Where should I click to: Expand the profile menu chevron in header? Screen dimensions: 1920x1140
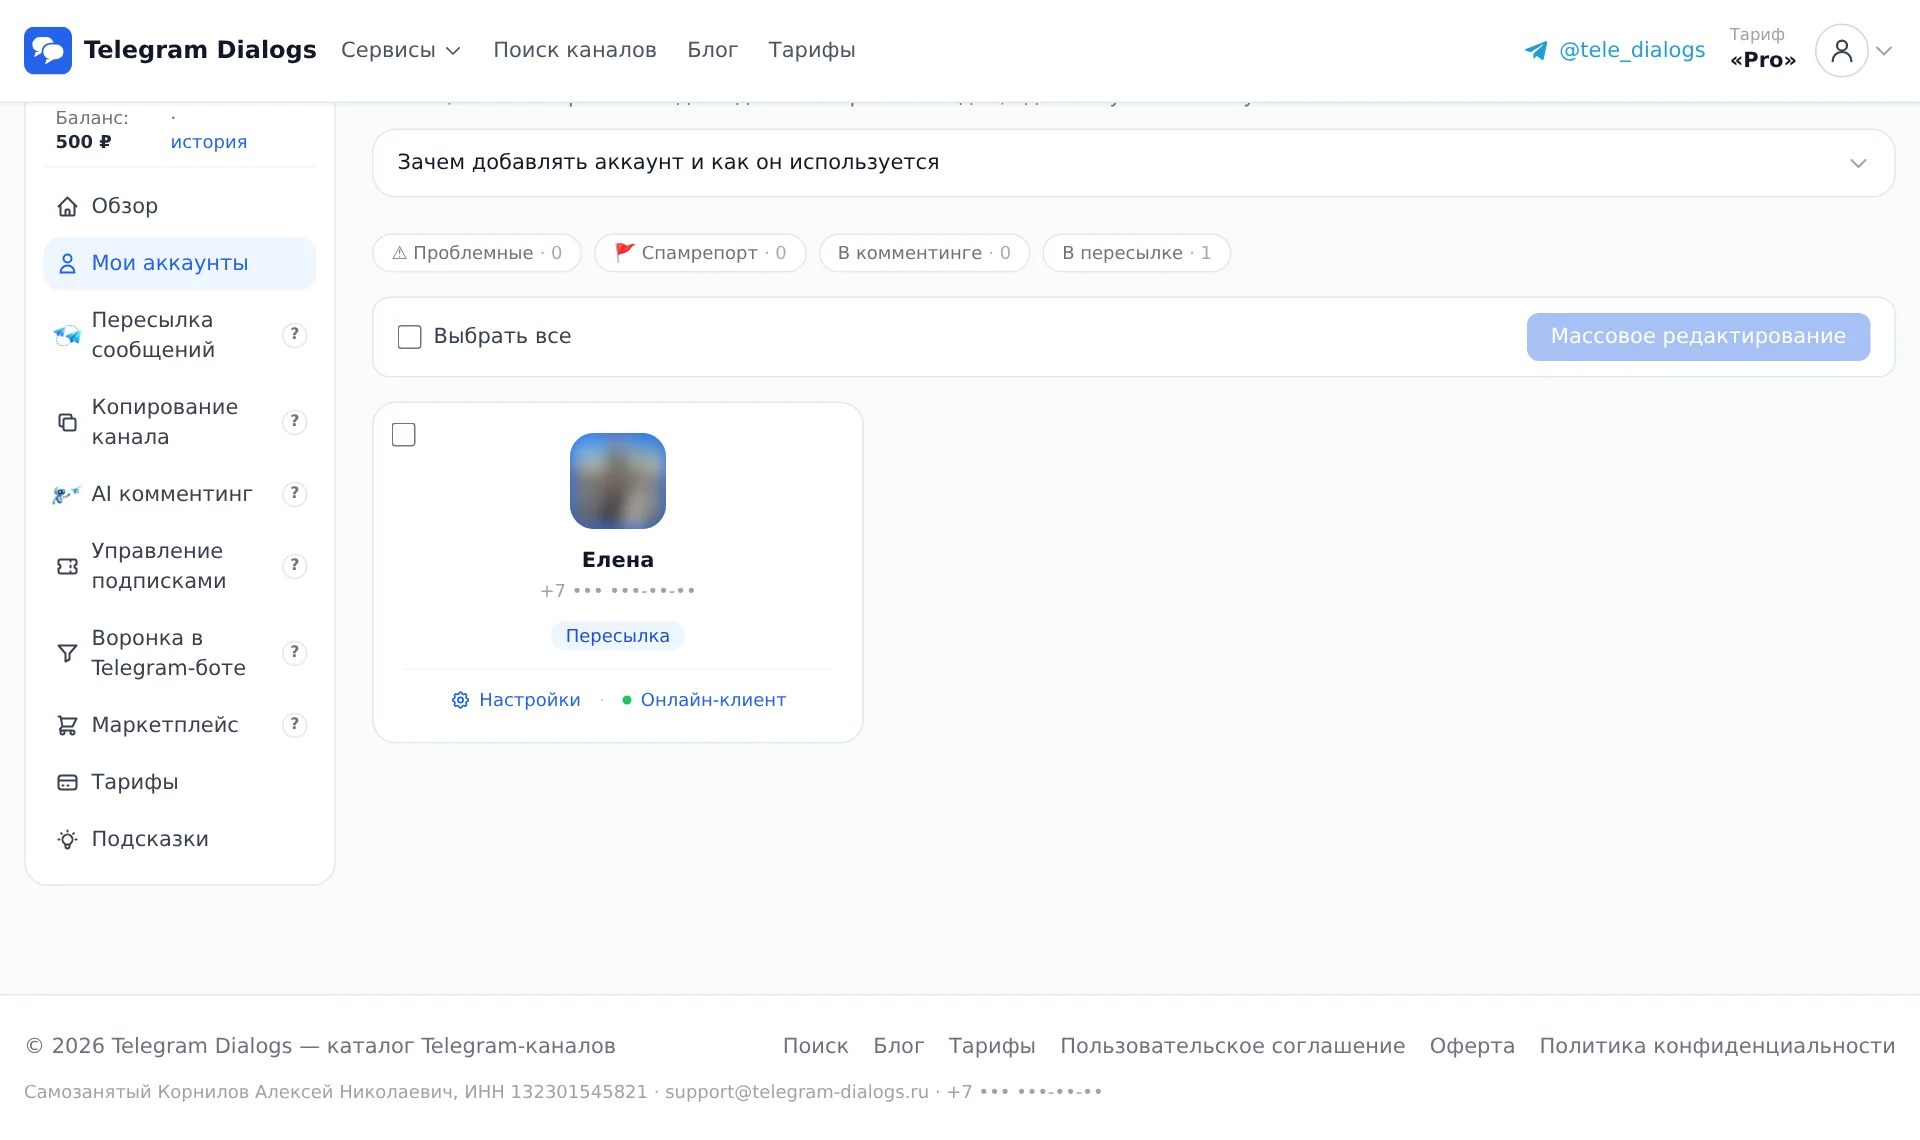click(x=1884, y=51)
